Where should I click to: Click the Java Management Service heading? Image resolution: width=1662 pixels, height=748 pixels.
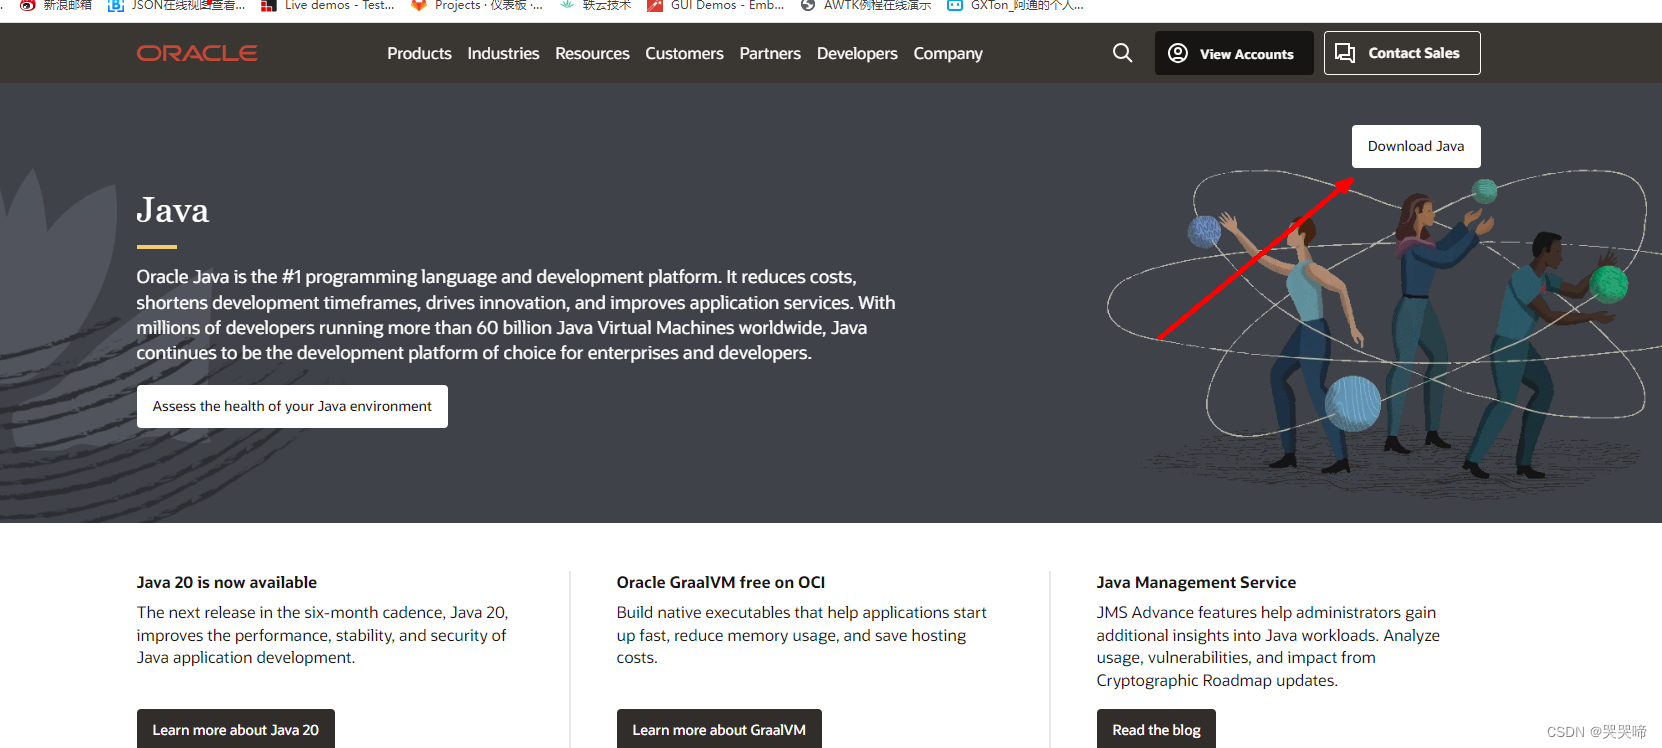click(x=1196, y=582)
